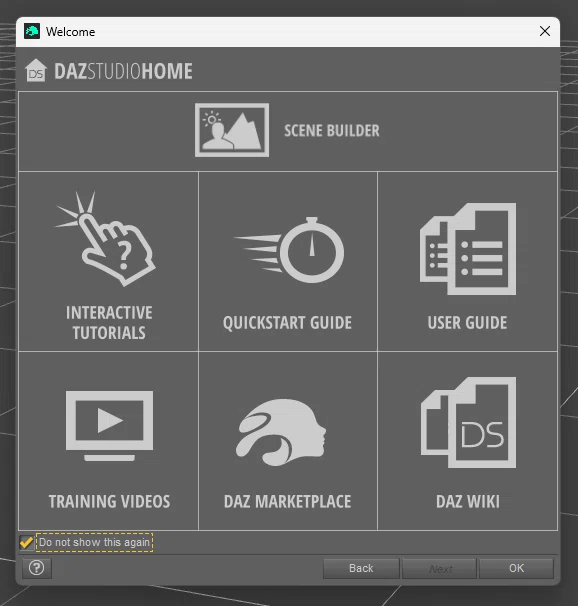Click the TRAINING VIDEOS caption
The width and height of the screenshot is (578, 606).
(x=109, y=501)
